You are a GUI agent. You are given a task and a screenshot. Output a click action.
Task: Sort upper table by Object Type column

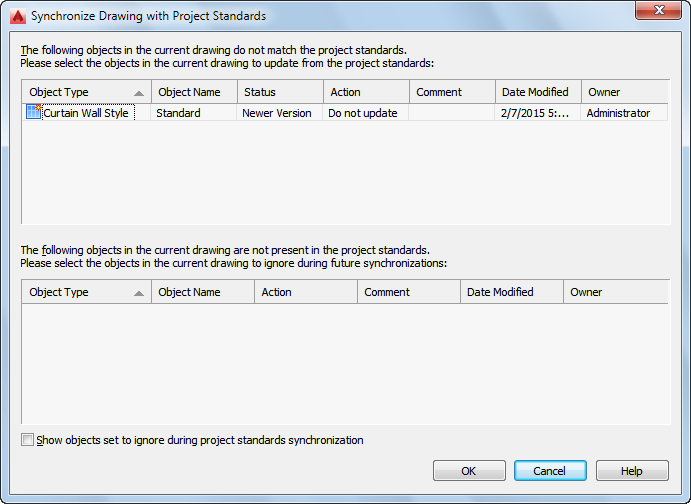[85, 92]
